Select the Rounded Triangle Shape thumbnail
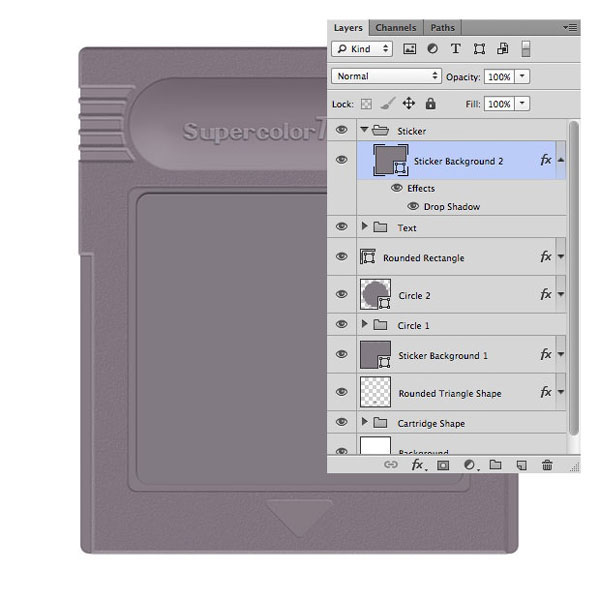The width and height of the screenshot is (600, 600). click(375, 392)
